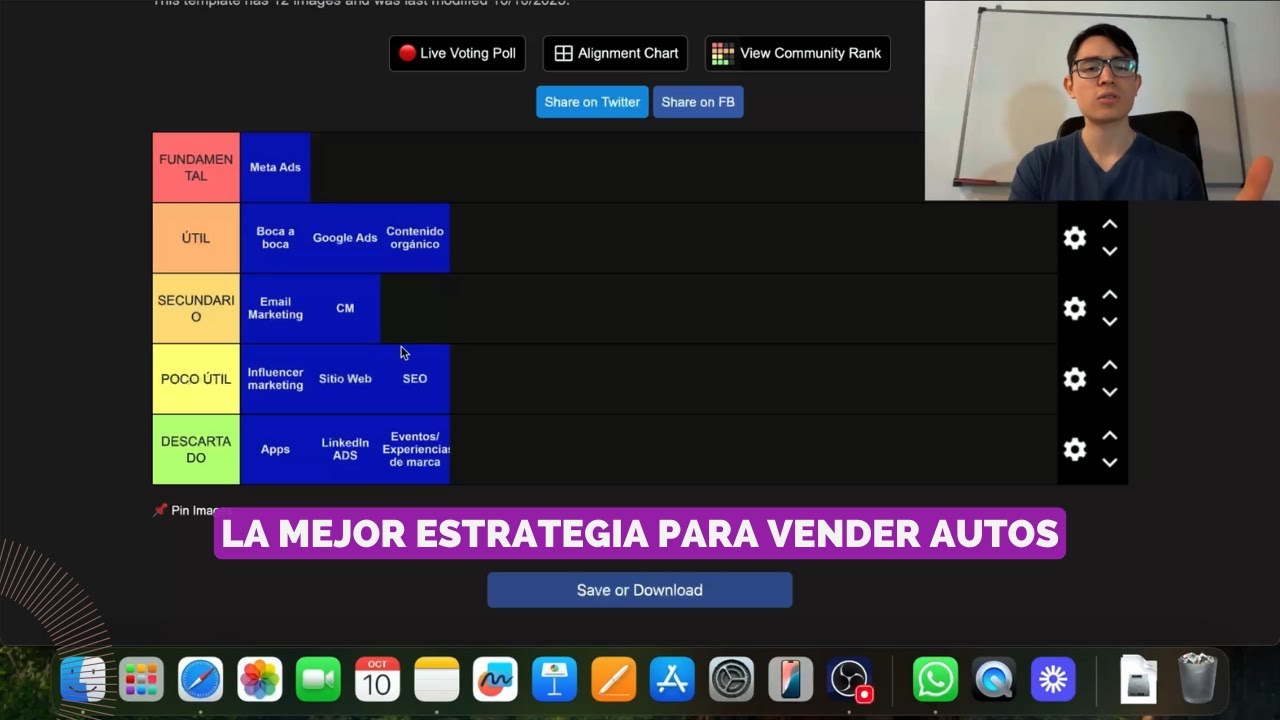Move the ÚTIL tier row up

pos(1109,225)
